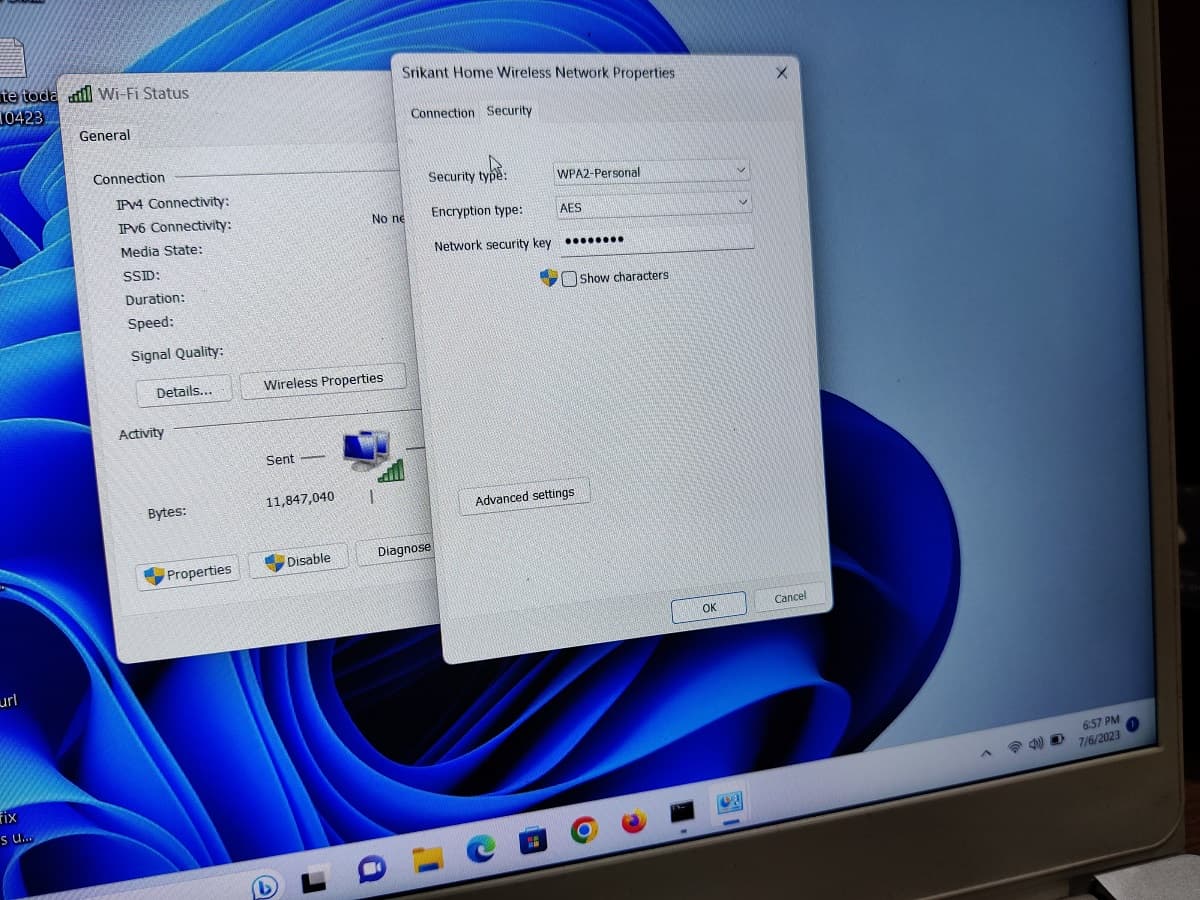The width and height of the screenshot is (1200, 900).
Task: Switch to the Command Prompt taskbar icon
Action: 682,811
